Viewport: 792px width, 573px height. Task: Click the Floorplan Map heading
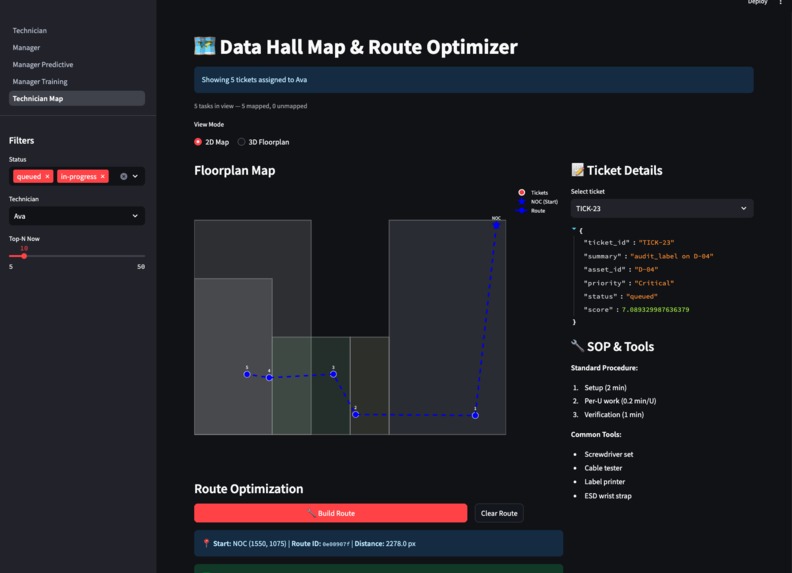(234, 170)
